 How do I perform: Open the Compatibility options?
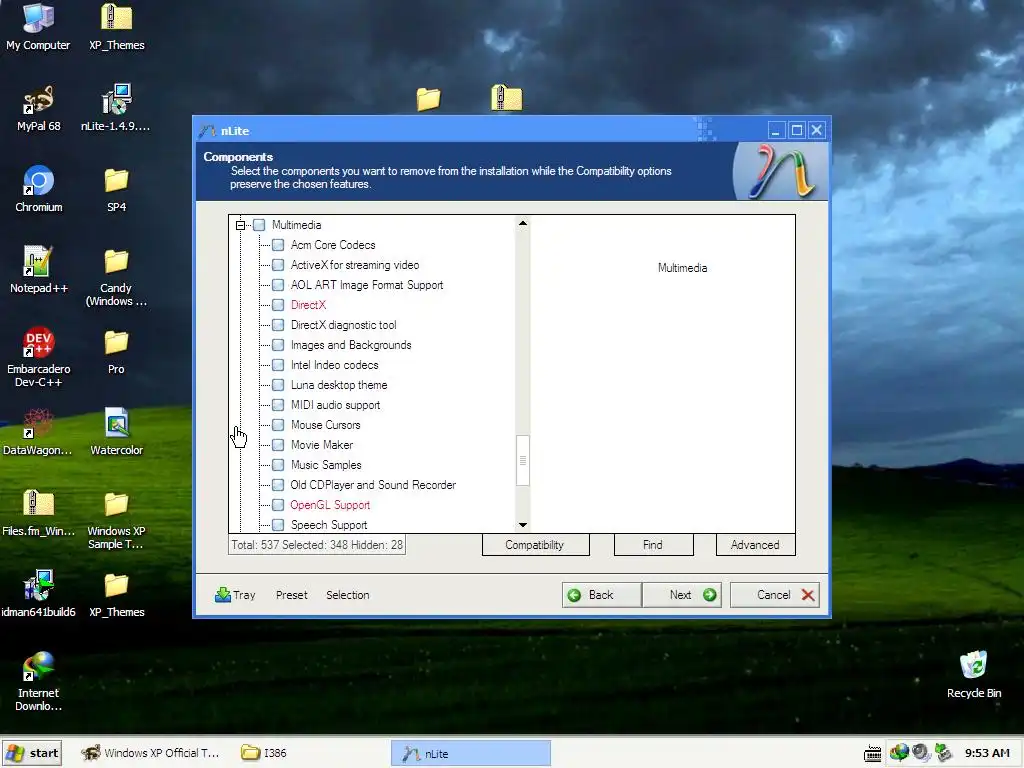(536, 545)
